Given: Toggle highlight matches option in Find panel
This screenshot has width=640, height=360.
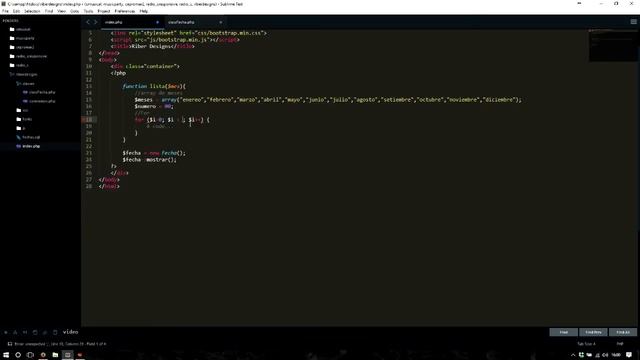Looking at the screenshot, I should coord(55,332).
